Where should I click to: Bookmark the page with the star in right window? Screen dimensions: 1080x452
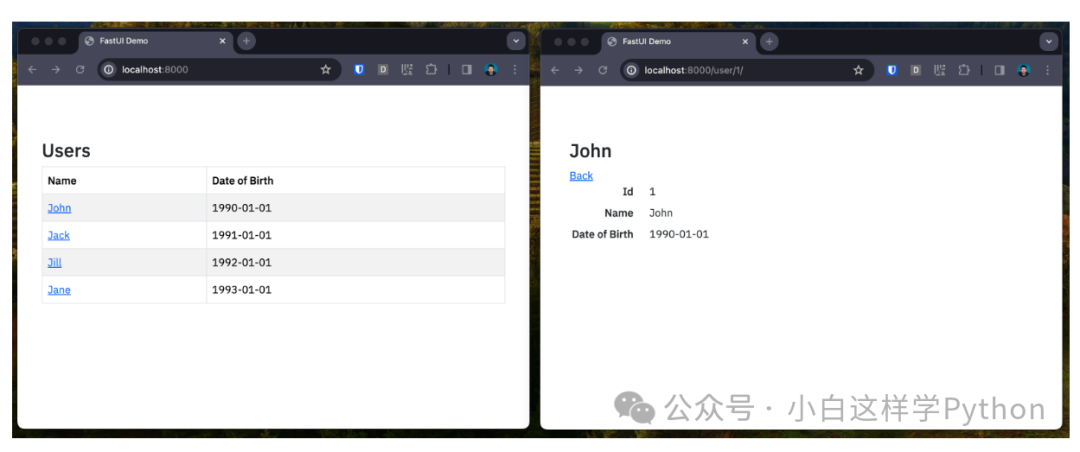858,70
